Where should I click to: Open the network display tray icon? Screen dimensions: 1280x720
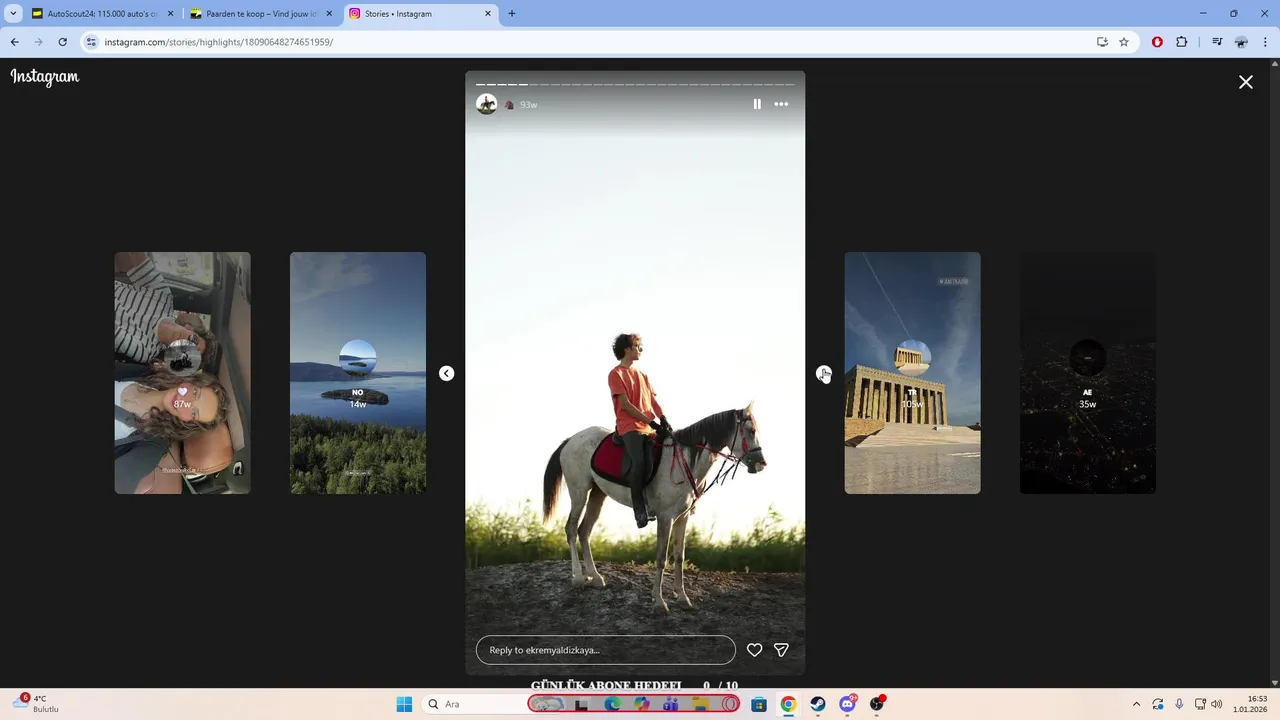(x=1201, y=704)
